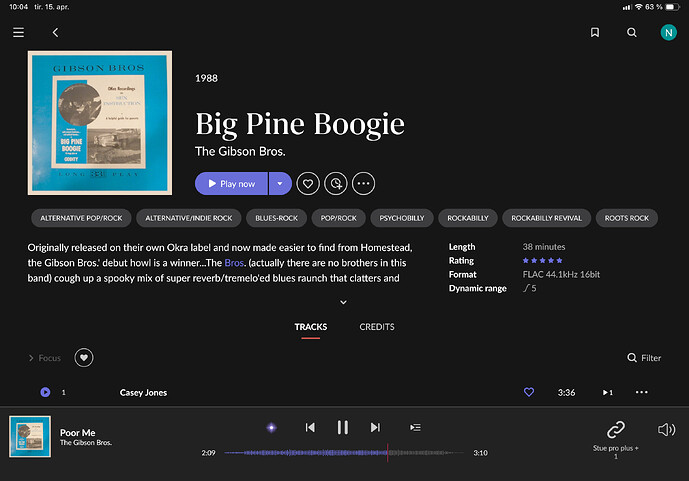Select the Blues-Rock genre tag
Screen dimensions: 689x481
(276, 218)
